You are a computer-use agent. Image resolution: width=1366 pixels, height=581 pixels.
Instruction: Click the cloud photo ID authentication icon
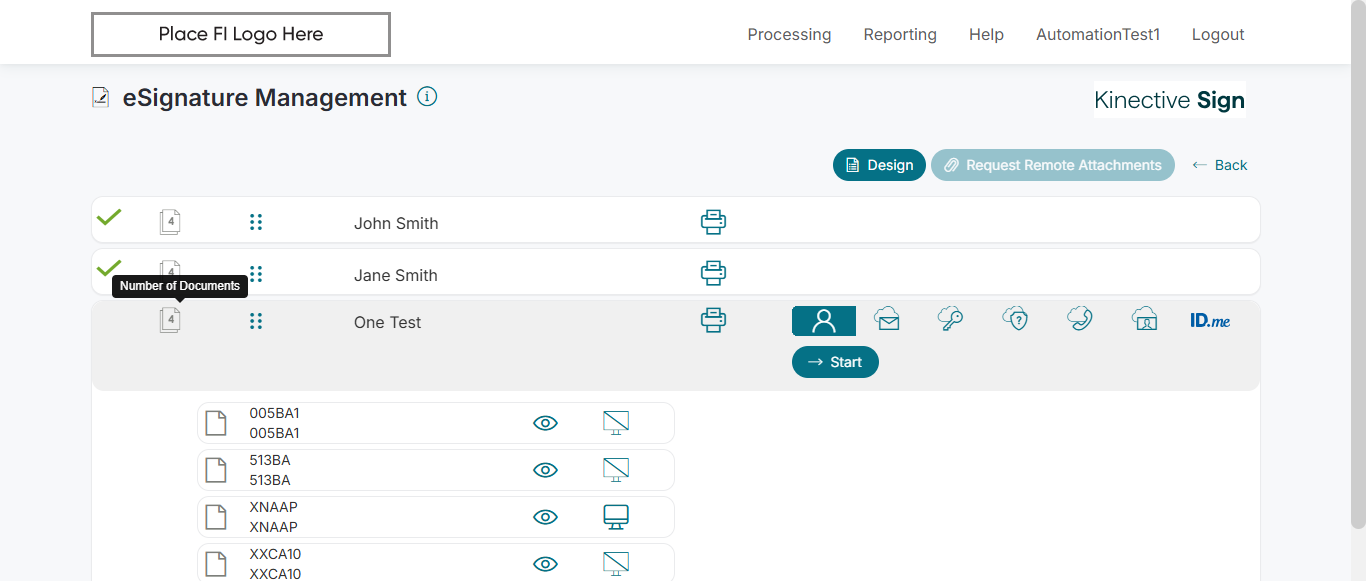pyautogui.click(x=1145, y=320)
